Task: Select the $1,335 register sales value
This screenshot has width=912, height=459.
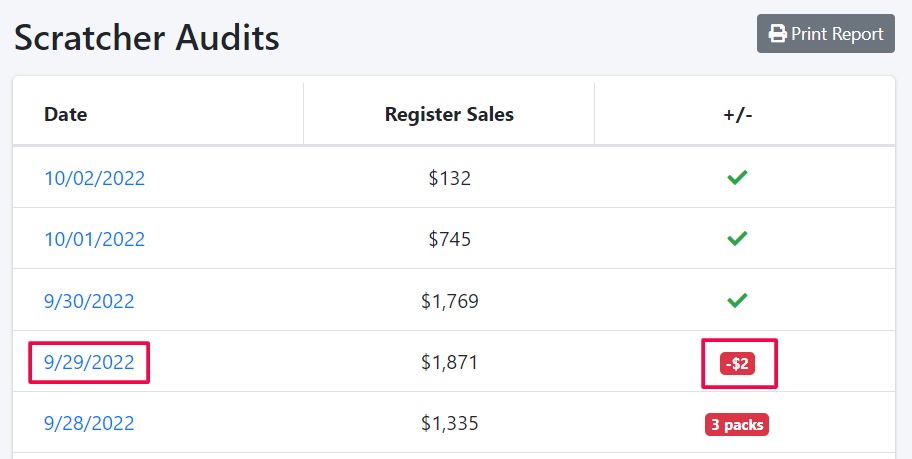Action: pos(450,423)
